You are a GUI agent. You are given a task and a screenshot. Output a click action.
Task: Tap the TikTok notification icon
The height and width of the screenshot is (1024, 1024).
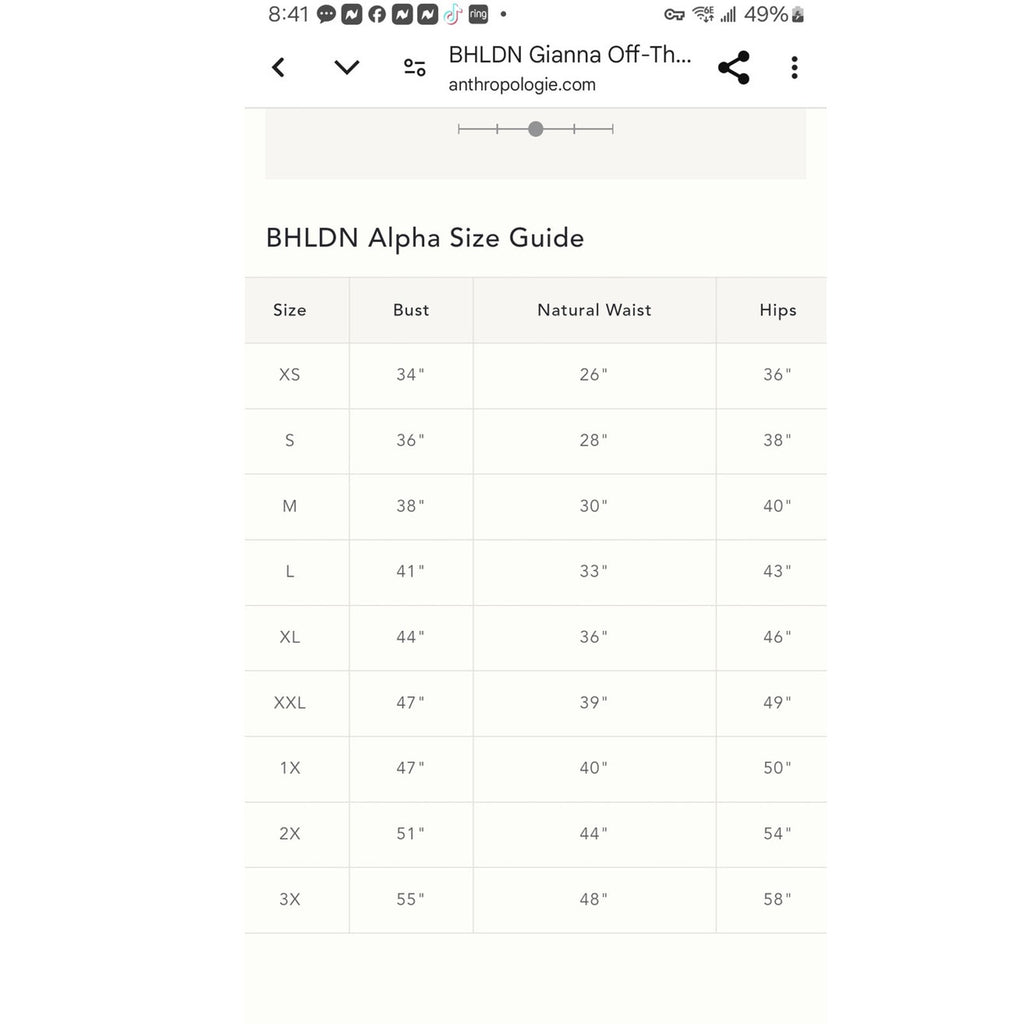click(452, 14)
